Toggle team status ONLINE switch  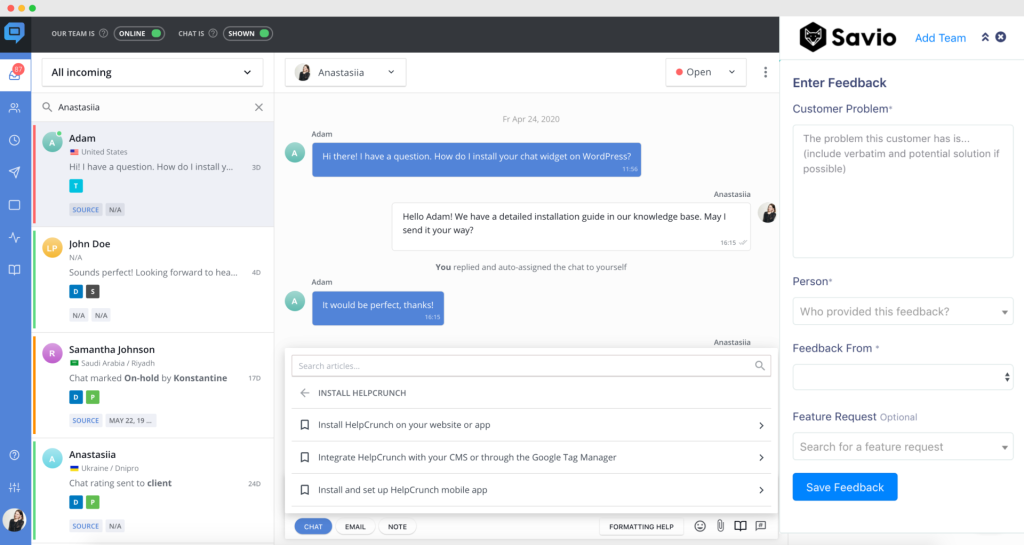pyautogui.click(x=139, y=33)
